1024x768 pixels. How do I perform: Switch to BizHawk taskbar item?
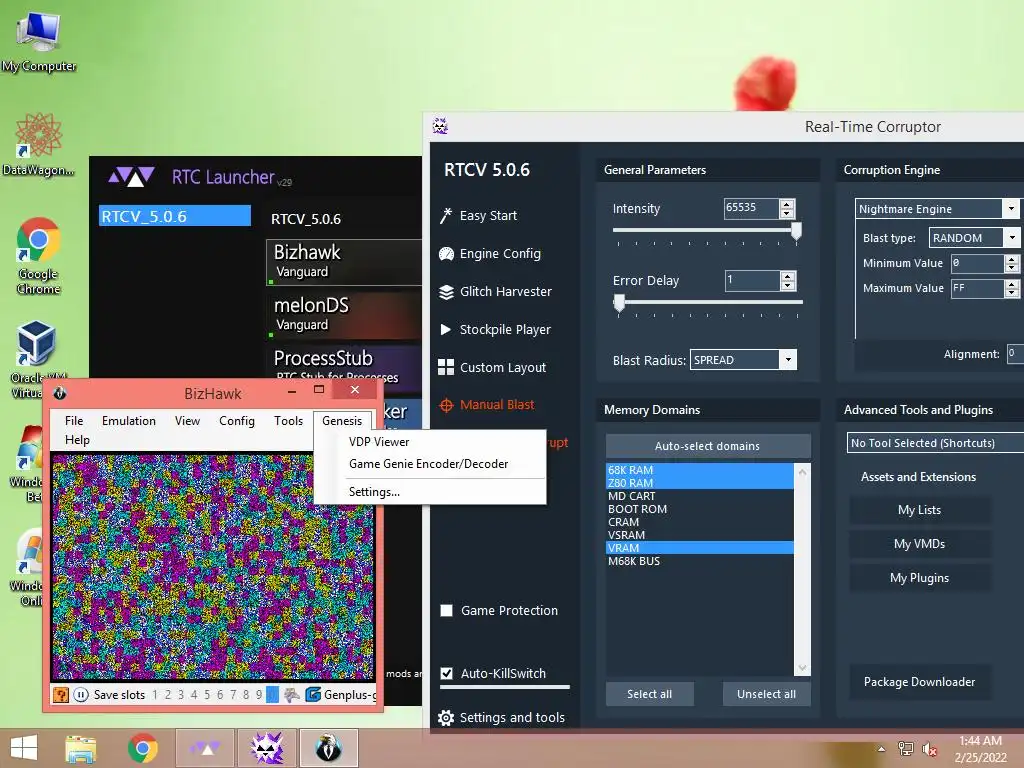click(x=328, y=748)
